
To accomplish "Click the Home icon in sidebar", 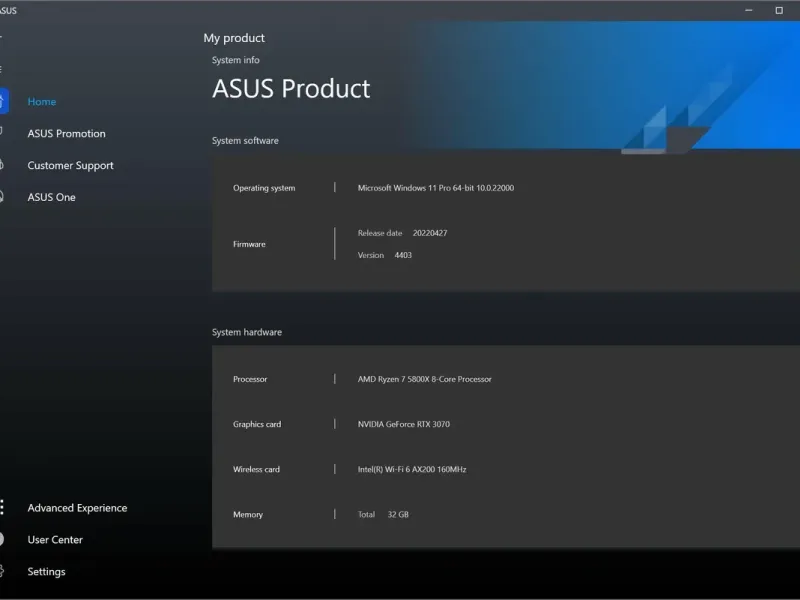I will [3, 101].
